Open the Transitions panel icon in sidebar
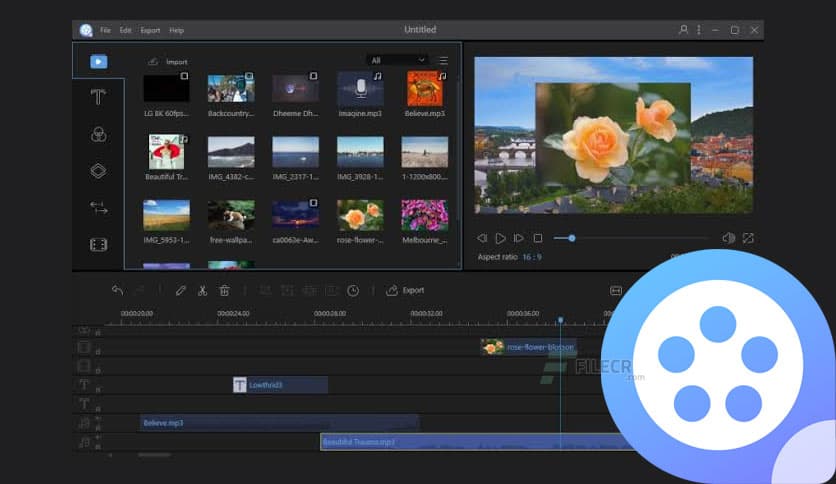This screenshot has width=836, height=484. 99,208
